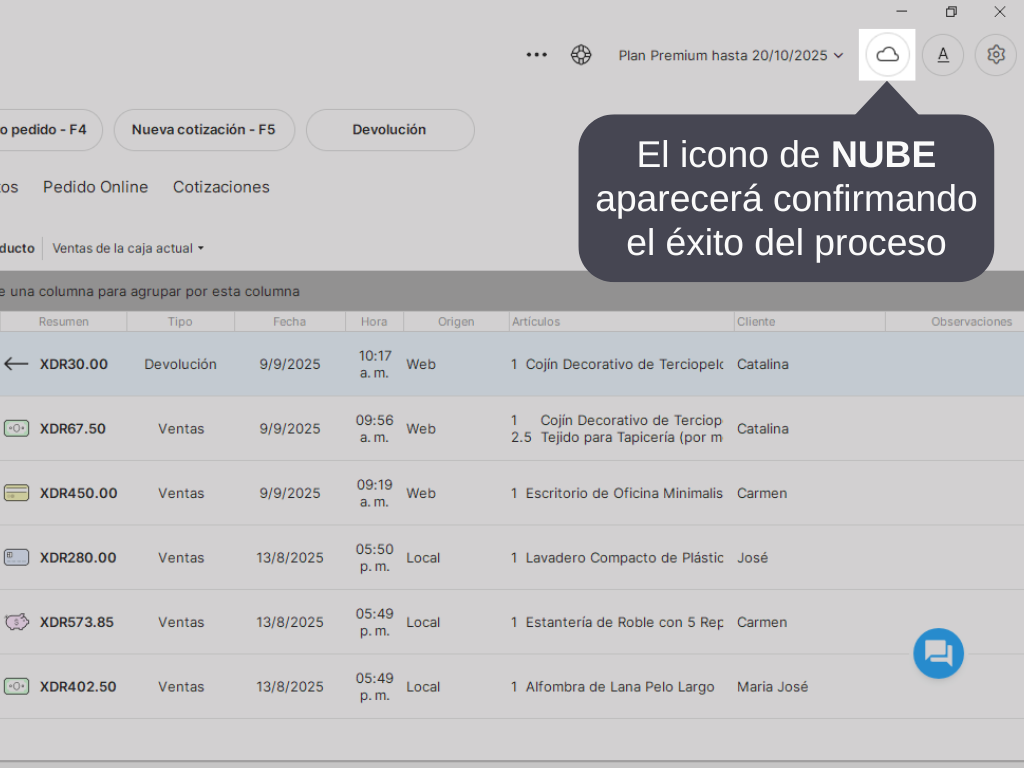The width and height of the screenshot is (1024, 768).
Task: Click the 09:56 a. m. time cell
Action: click(375, 429)
